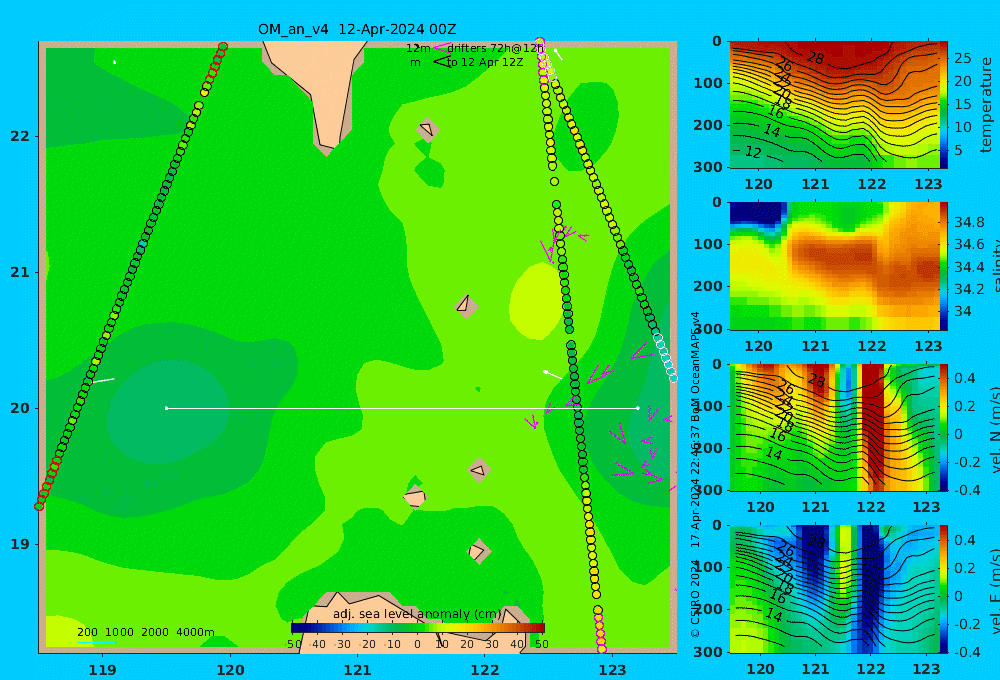The image size is (1000, 680).
Task: Click longitude 123 tick under temperature panel
Action: coord(928,184)
